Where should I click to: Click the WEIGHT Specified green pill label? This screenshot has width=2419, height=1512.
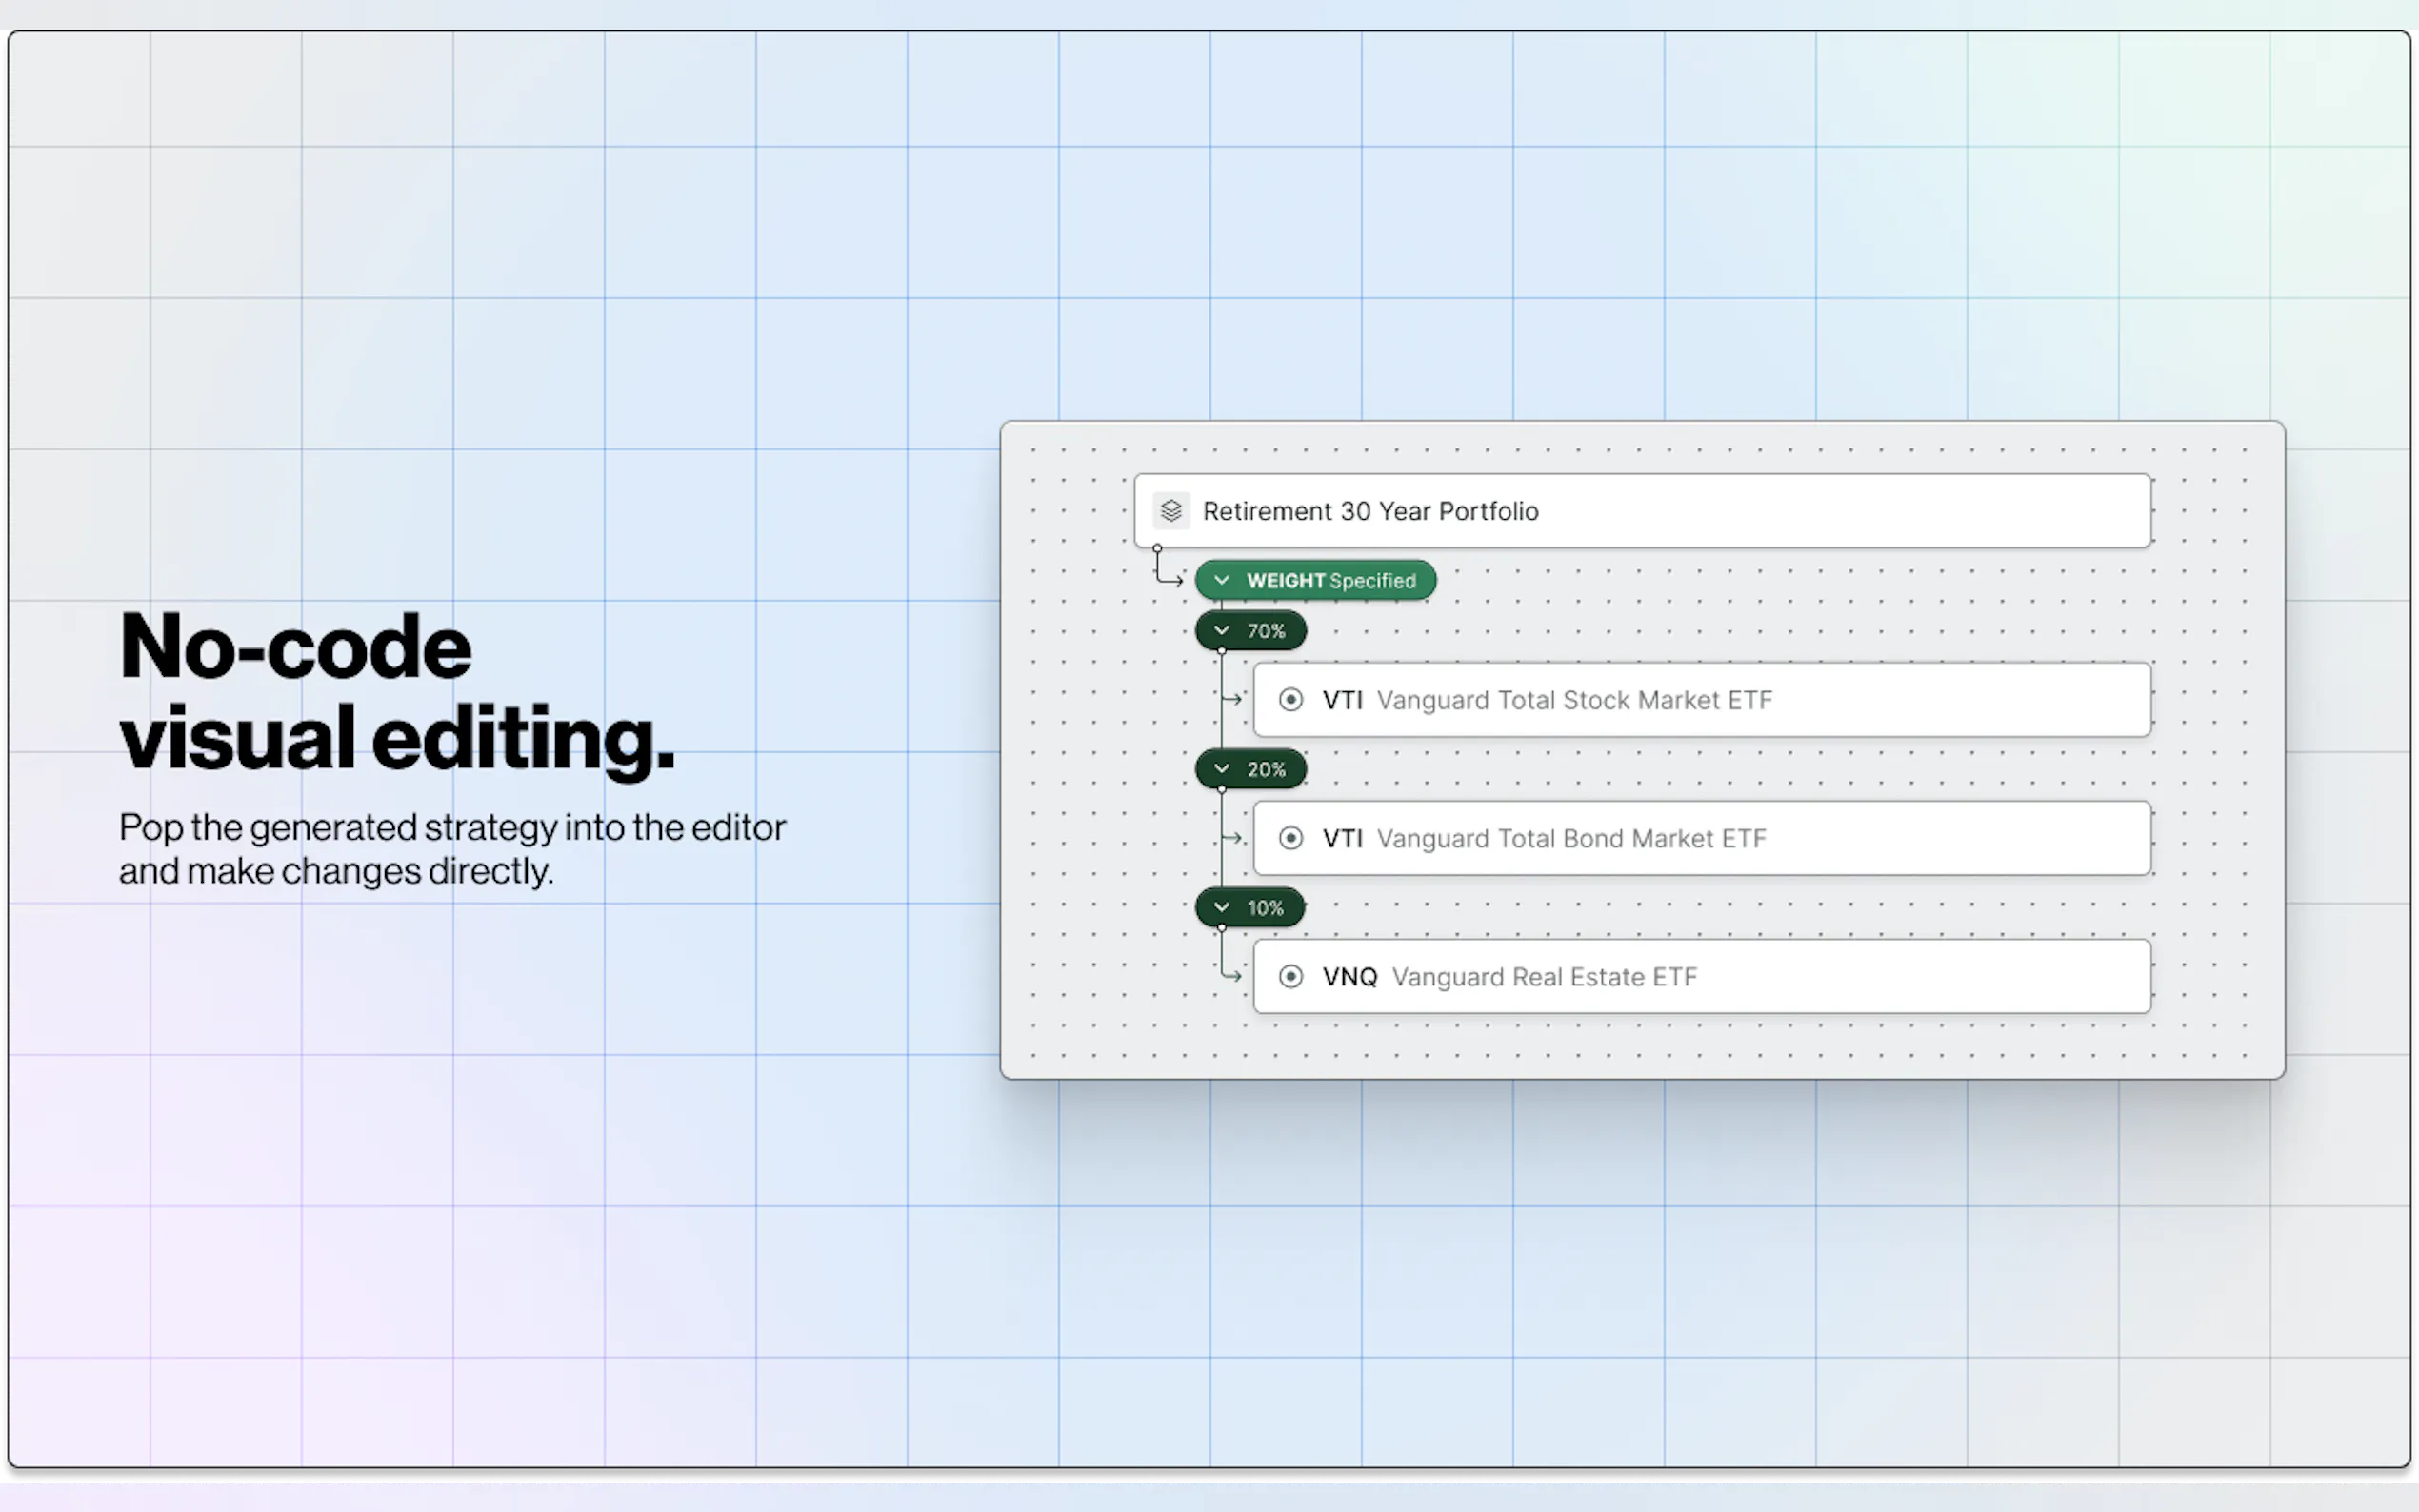1330,581
